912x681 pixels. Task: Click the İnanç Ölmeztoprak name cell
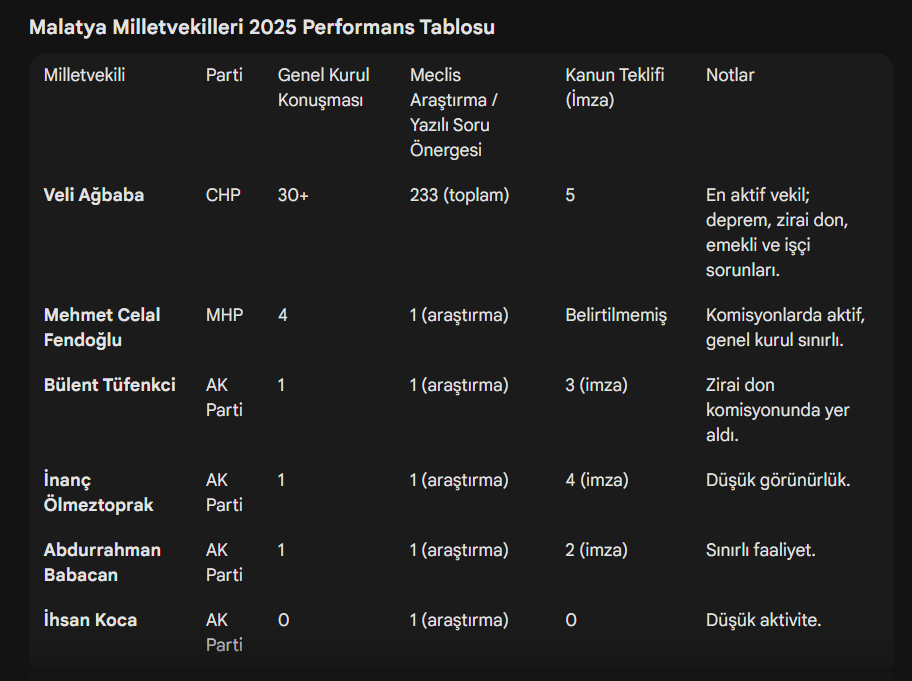click(98, 492)
